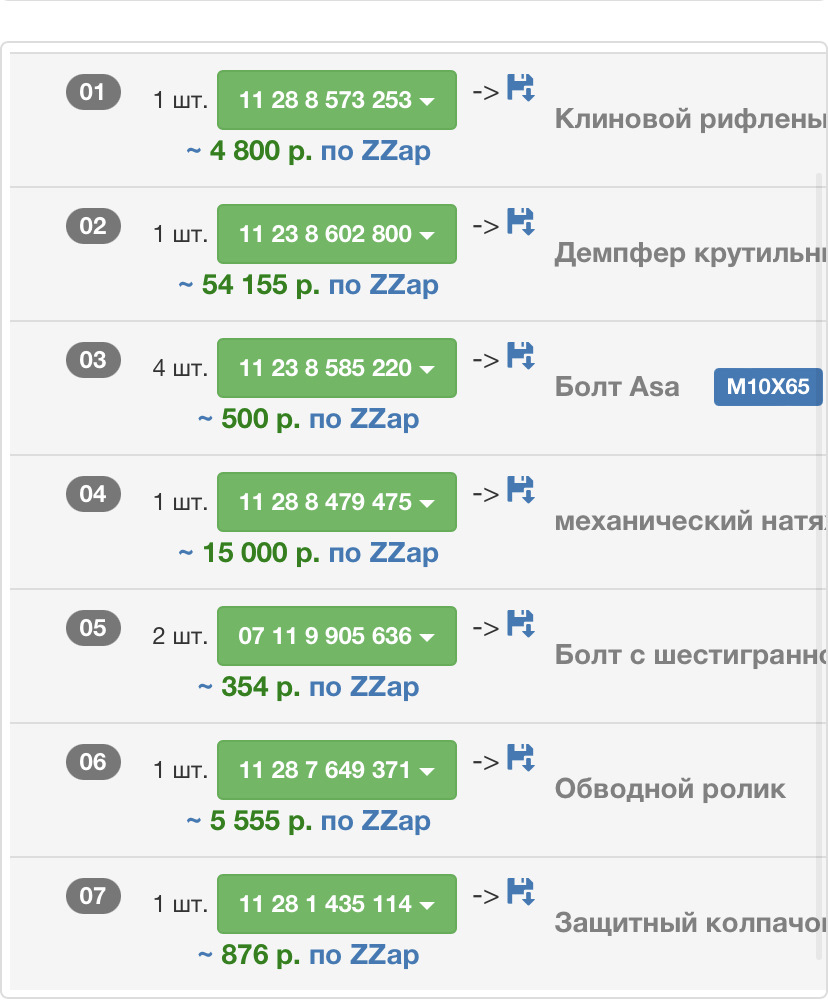Open the 11 28 8 479 475 part menu
The image size is (828, 1007).
coord(337,502)
